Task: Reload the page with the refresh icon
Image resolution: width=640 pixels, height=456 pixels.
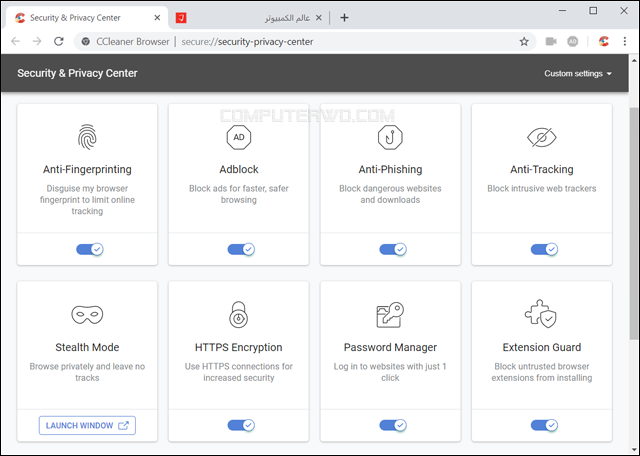Action: pyautogui.click(x=59, y=41)
